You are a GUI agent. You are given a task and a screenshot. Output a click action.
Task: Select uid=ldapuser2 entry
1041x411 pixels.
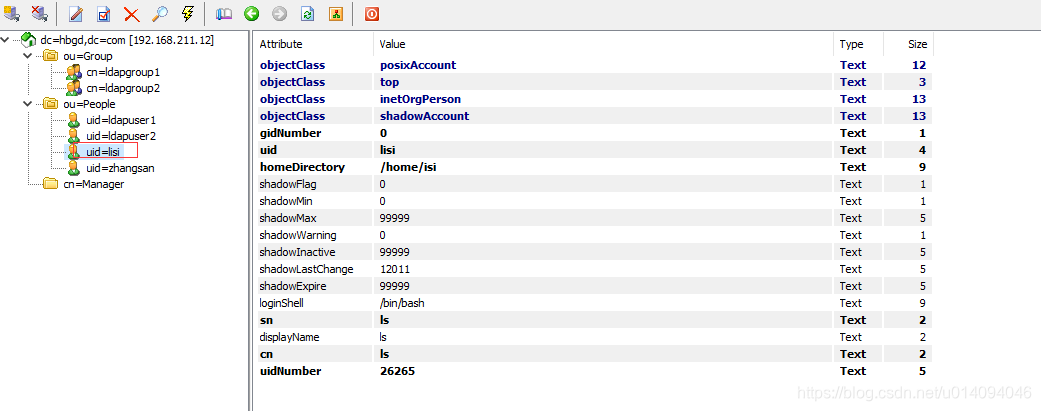tap(121, 137)
